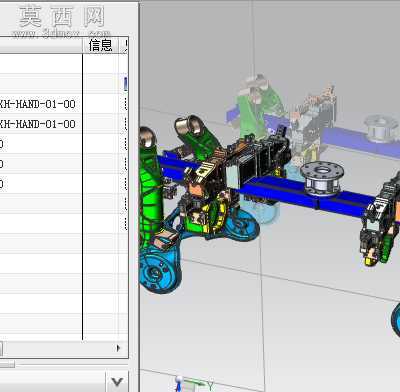This screenshot has width=400, height=392.
Task: Click the 信息 column header
Action: pyautogui.click(x=100, y=45)
